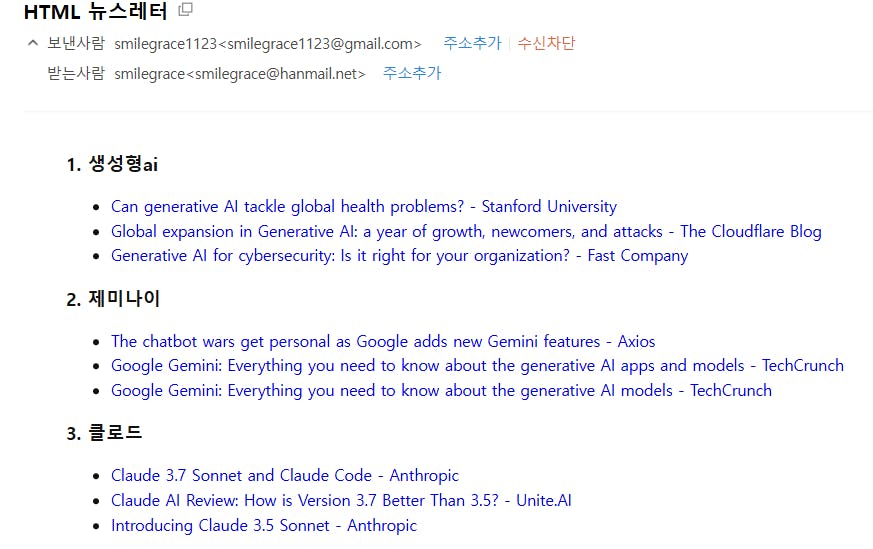Collapse the sender details chevron
Screen dimensions: 873x549
click(33, 43)
